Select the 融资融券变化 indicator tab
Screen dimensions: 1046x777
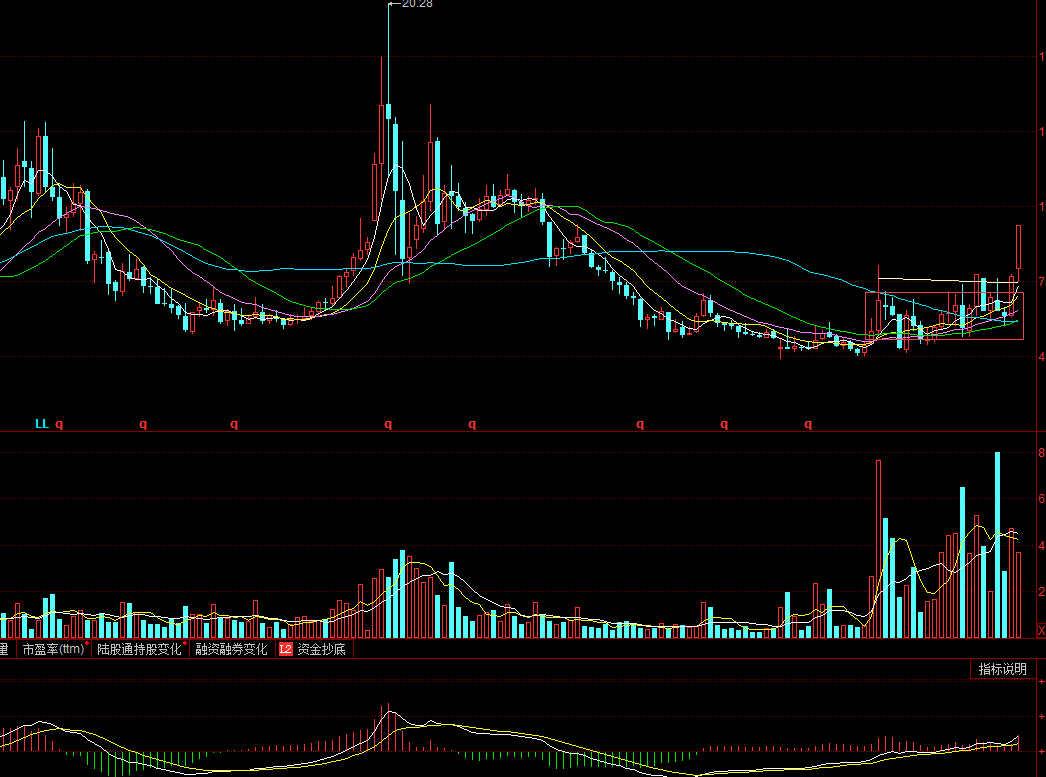pyautogui.click(x=231, y=649)
